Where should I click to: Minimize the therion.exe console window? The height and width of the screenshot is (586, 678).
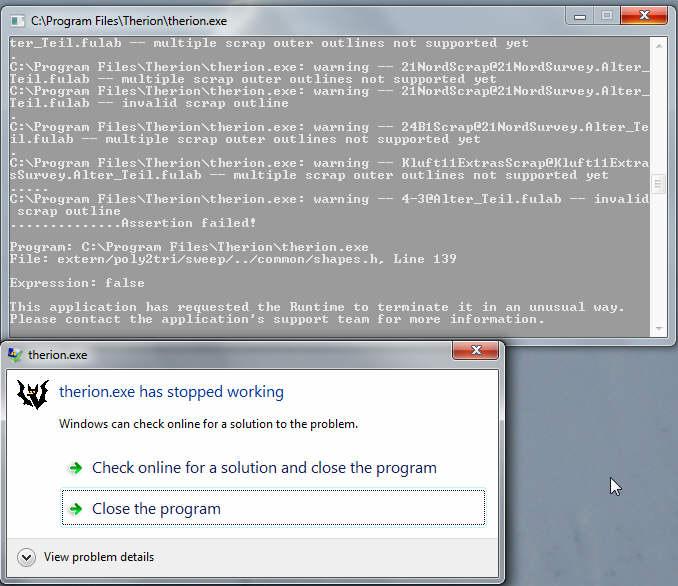click(x=580, y=16)
